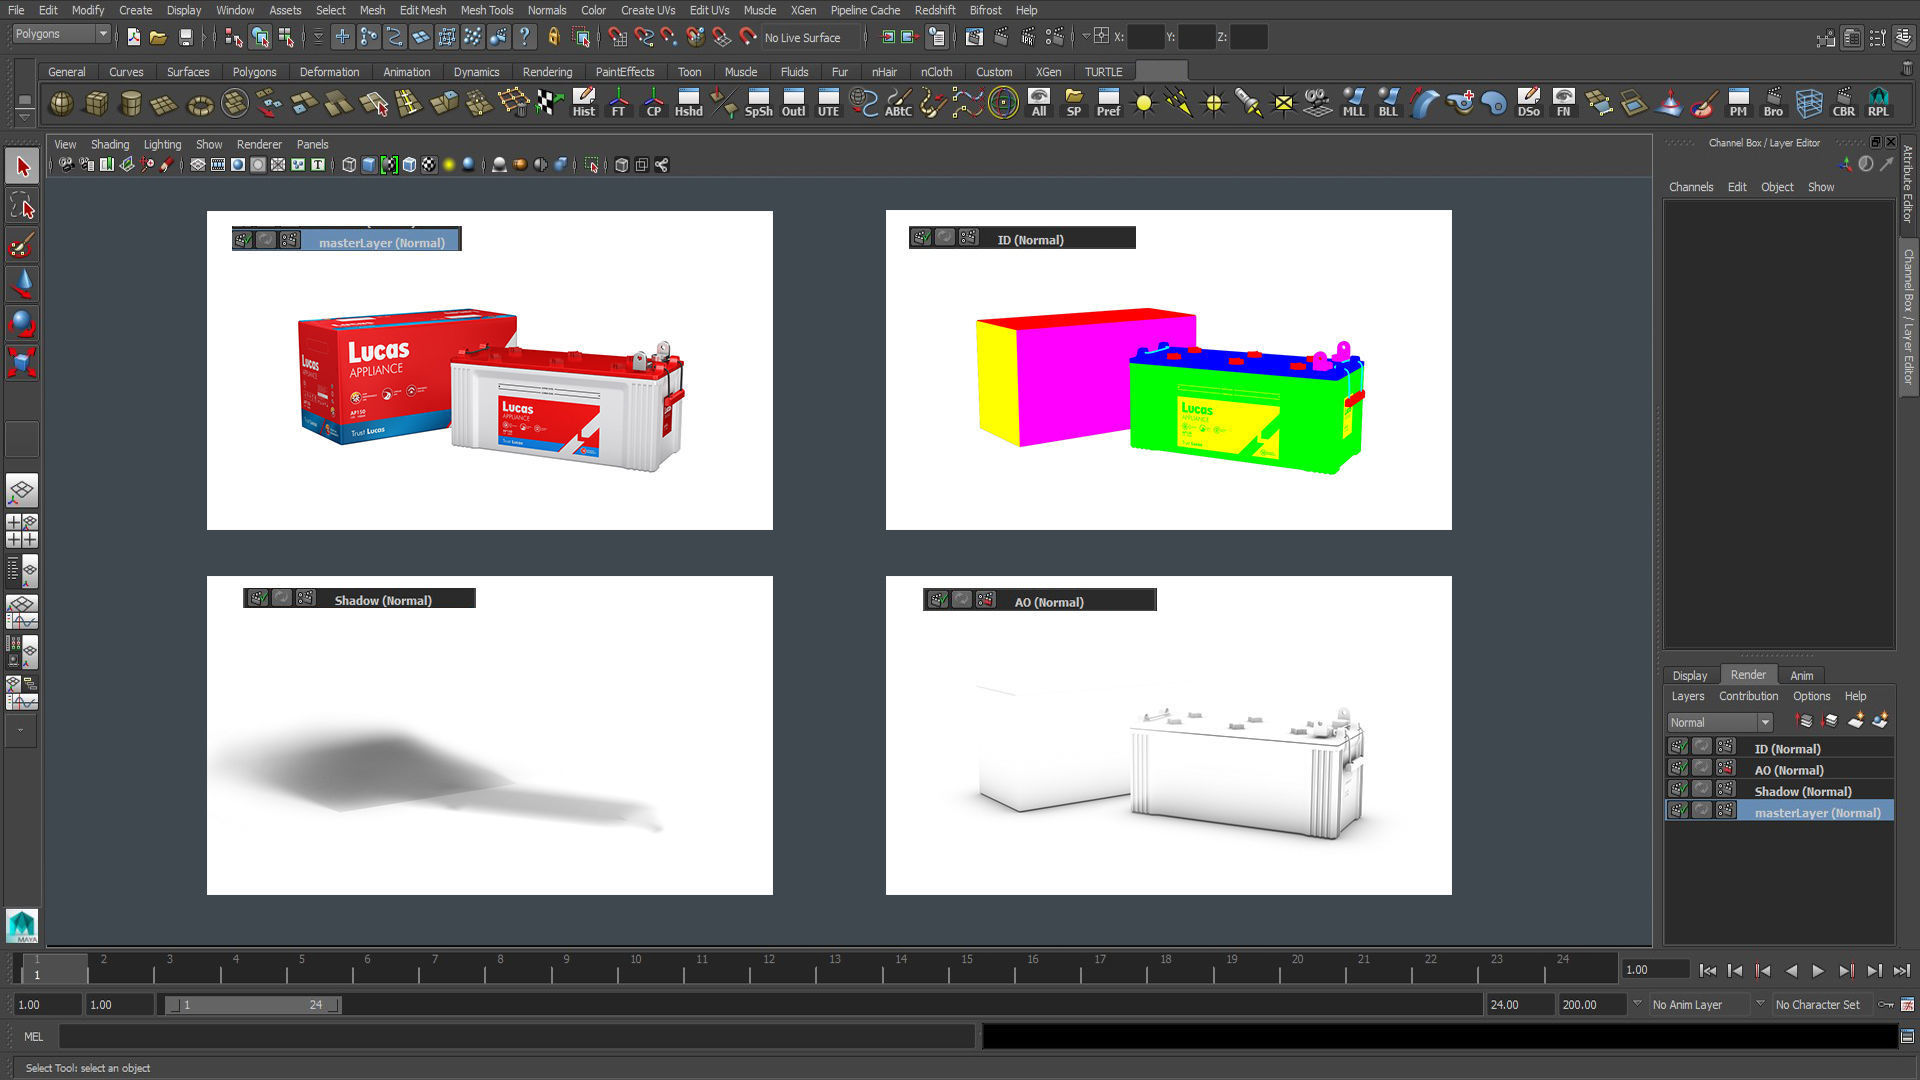Click the Polygon Cylinder shelf icon
This screenshot has height=1080, width=1920.
130,103
